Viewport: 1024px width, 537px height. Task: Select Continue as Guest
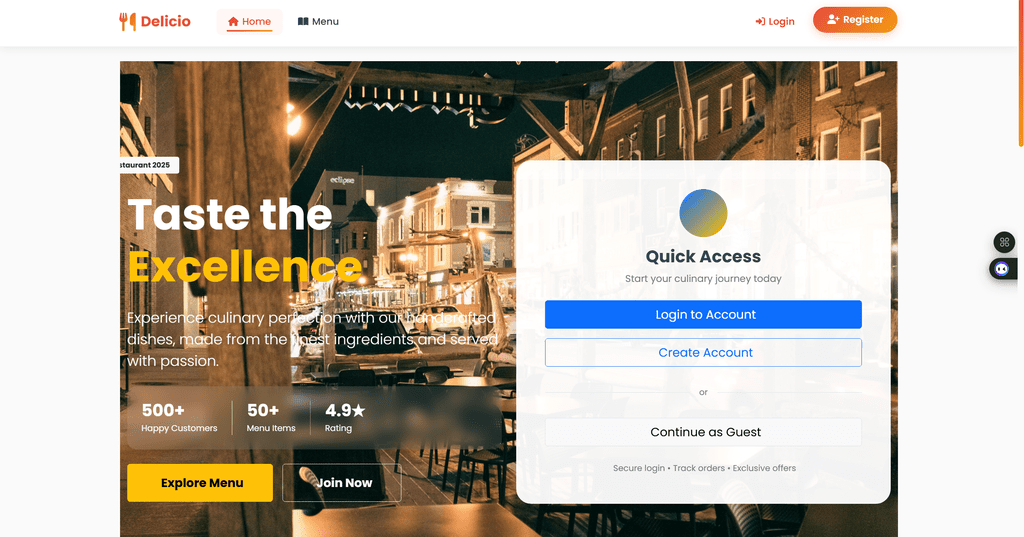pos(703,432)
